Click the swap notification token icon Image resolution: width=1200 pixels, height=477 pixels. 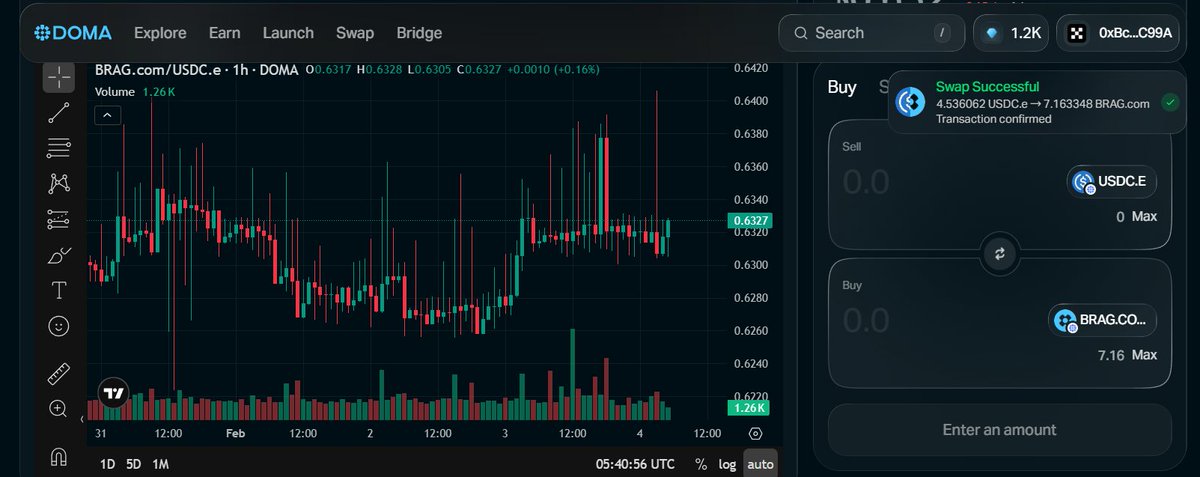coord(911,102)
